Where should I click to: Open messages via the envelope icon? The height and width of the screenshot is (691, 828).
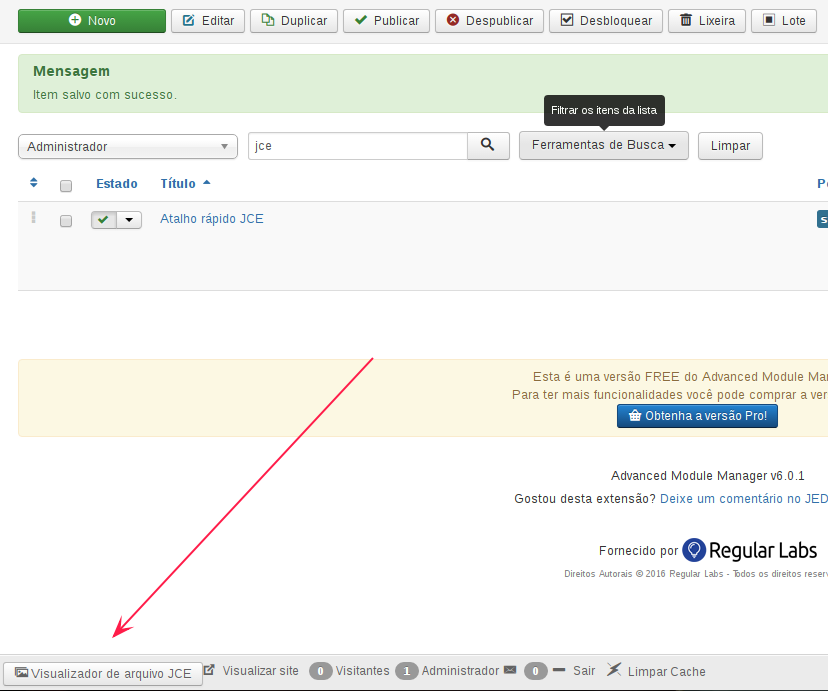[512, 670]
